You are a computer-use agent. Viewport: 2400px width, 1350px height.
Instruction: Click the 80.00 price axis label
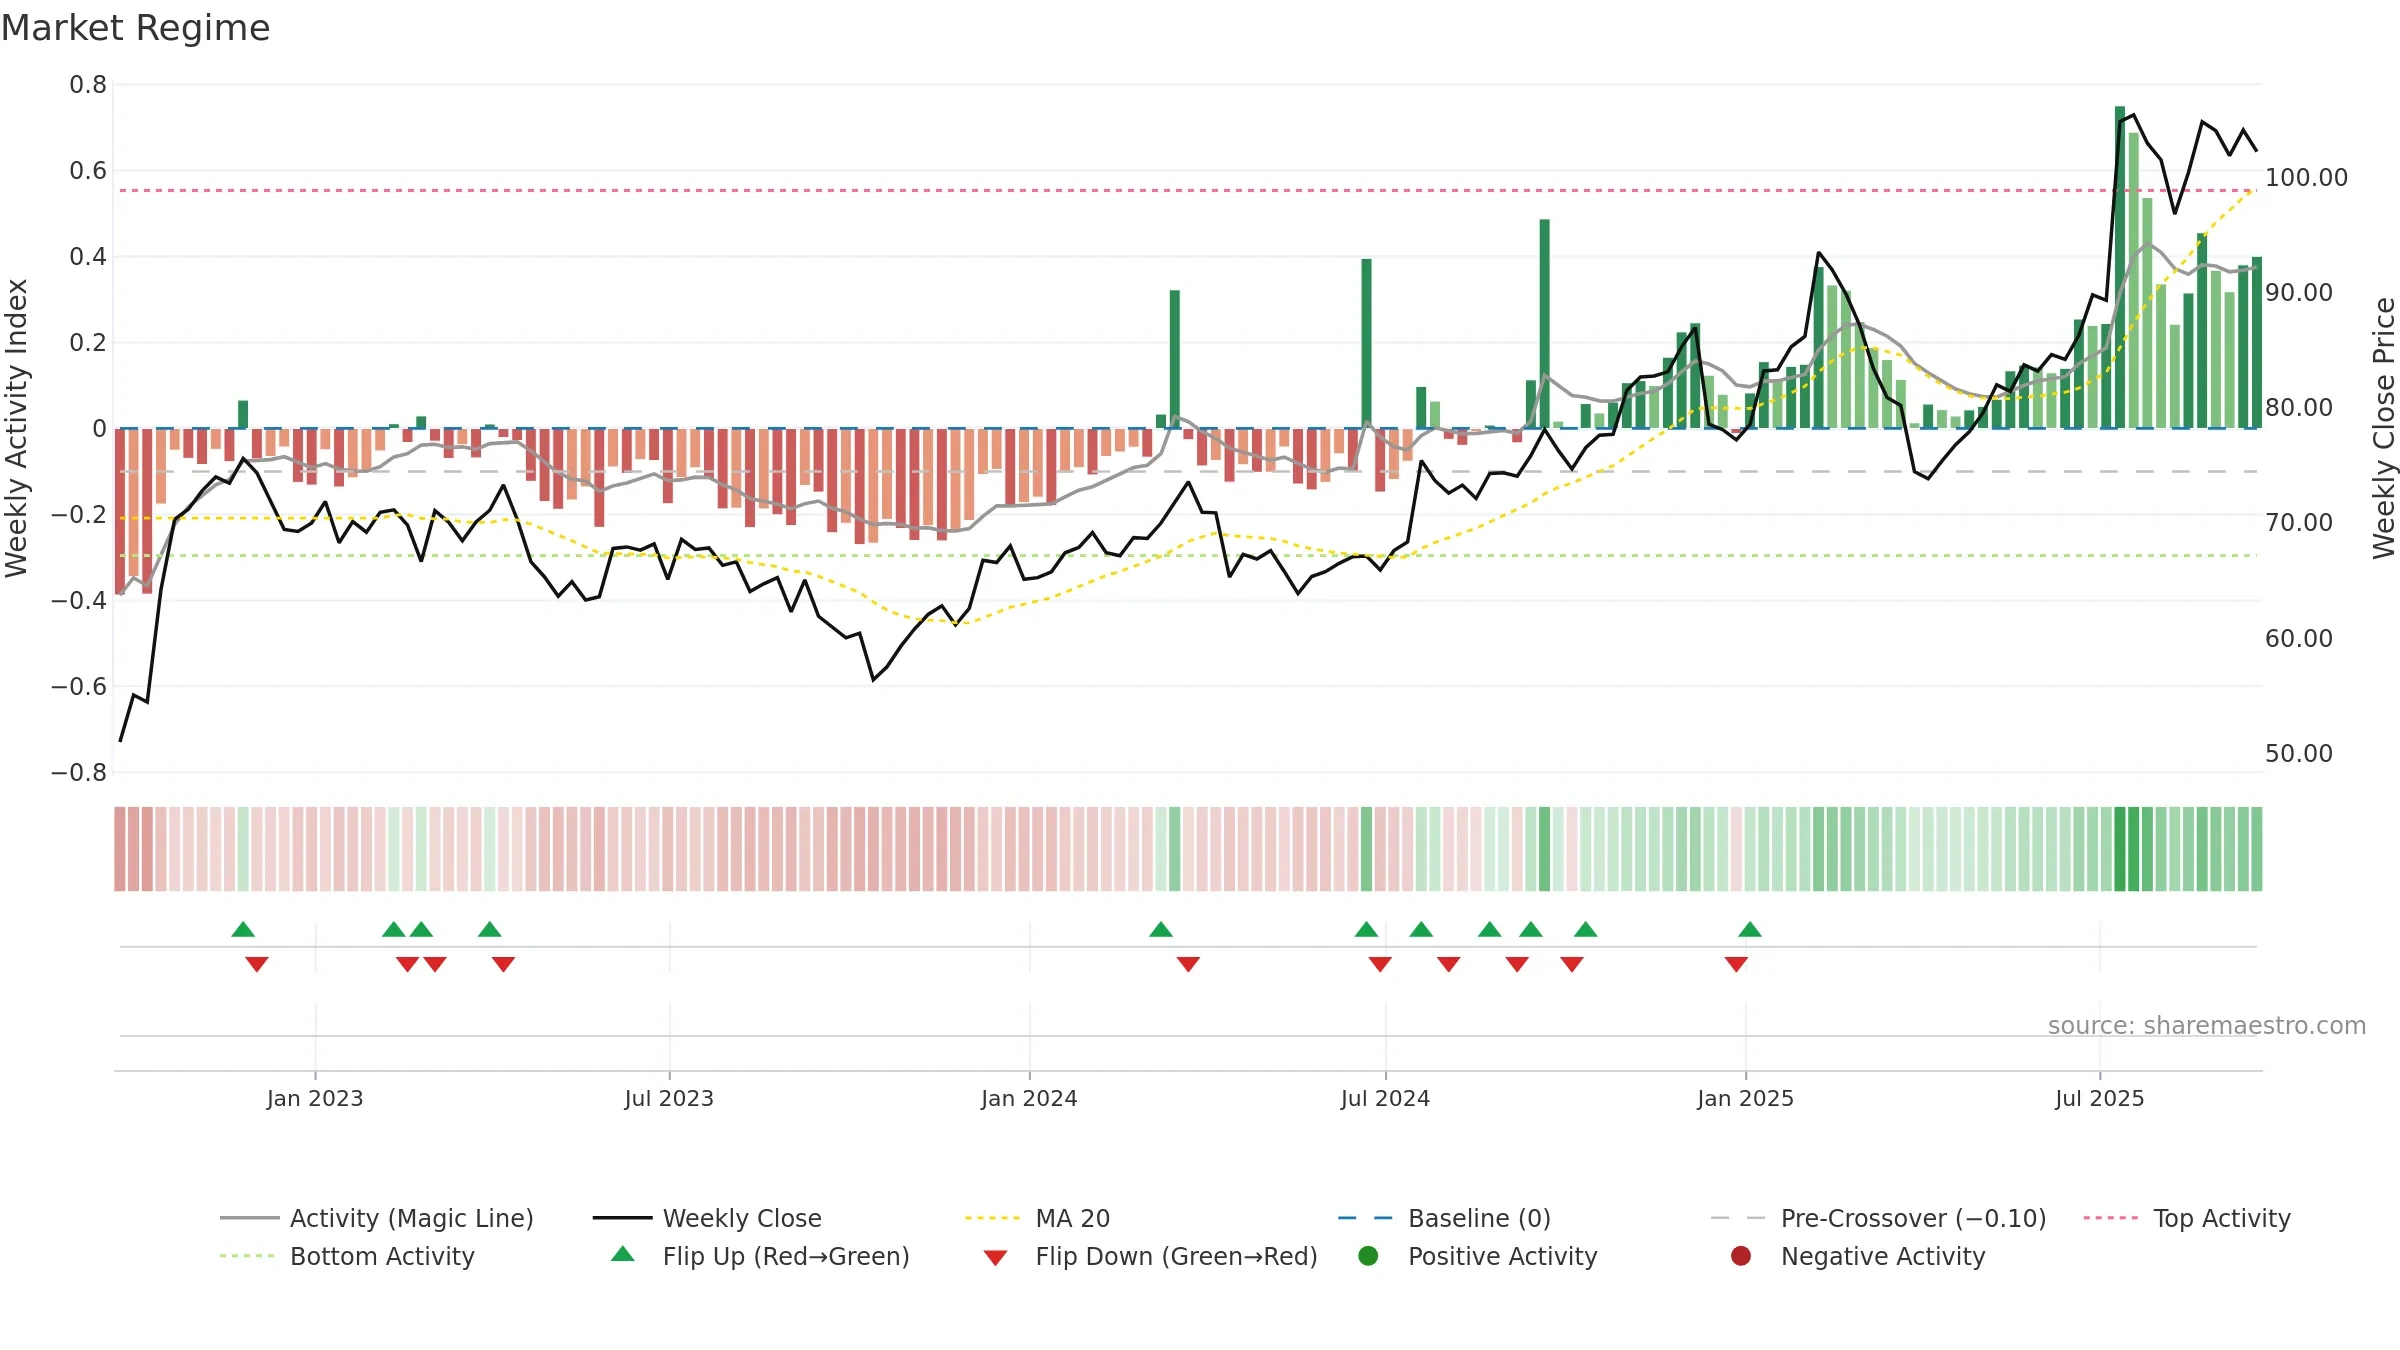2299,408
